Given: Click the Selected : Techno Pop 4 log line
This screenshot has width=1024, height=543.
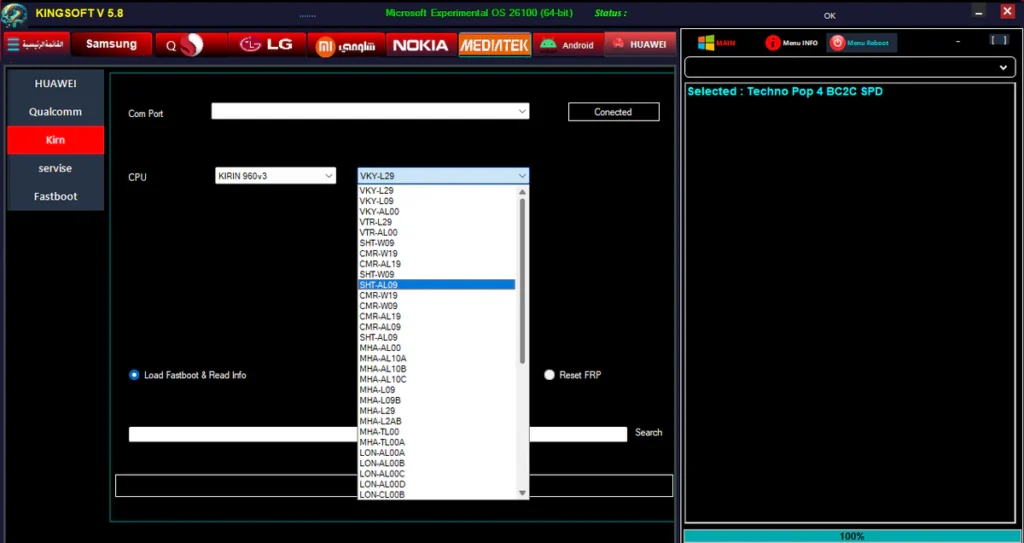Looking at the screenshot, I should (x=785, y=91).
